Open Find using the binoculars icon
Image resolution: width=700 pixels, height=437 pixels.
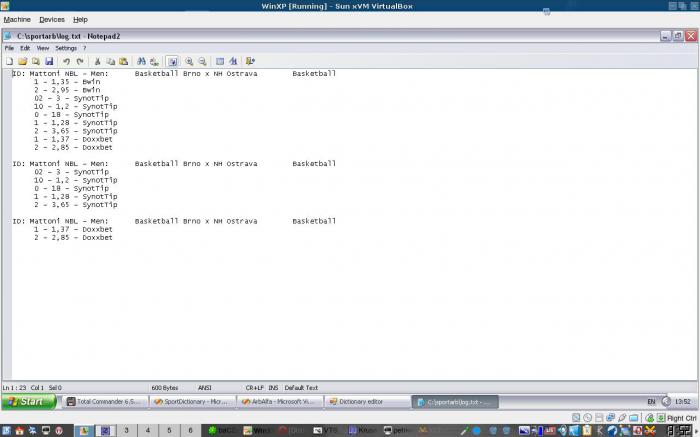[x=141, y=61]
